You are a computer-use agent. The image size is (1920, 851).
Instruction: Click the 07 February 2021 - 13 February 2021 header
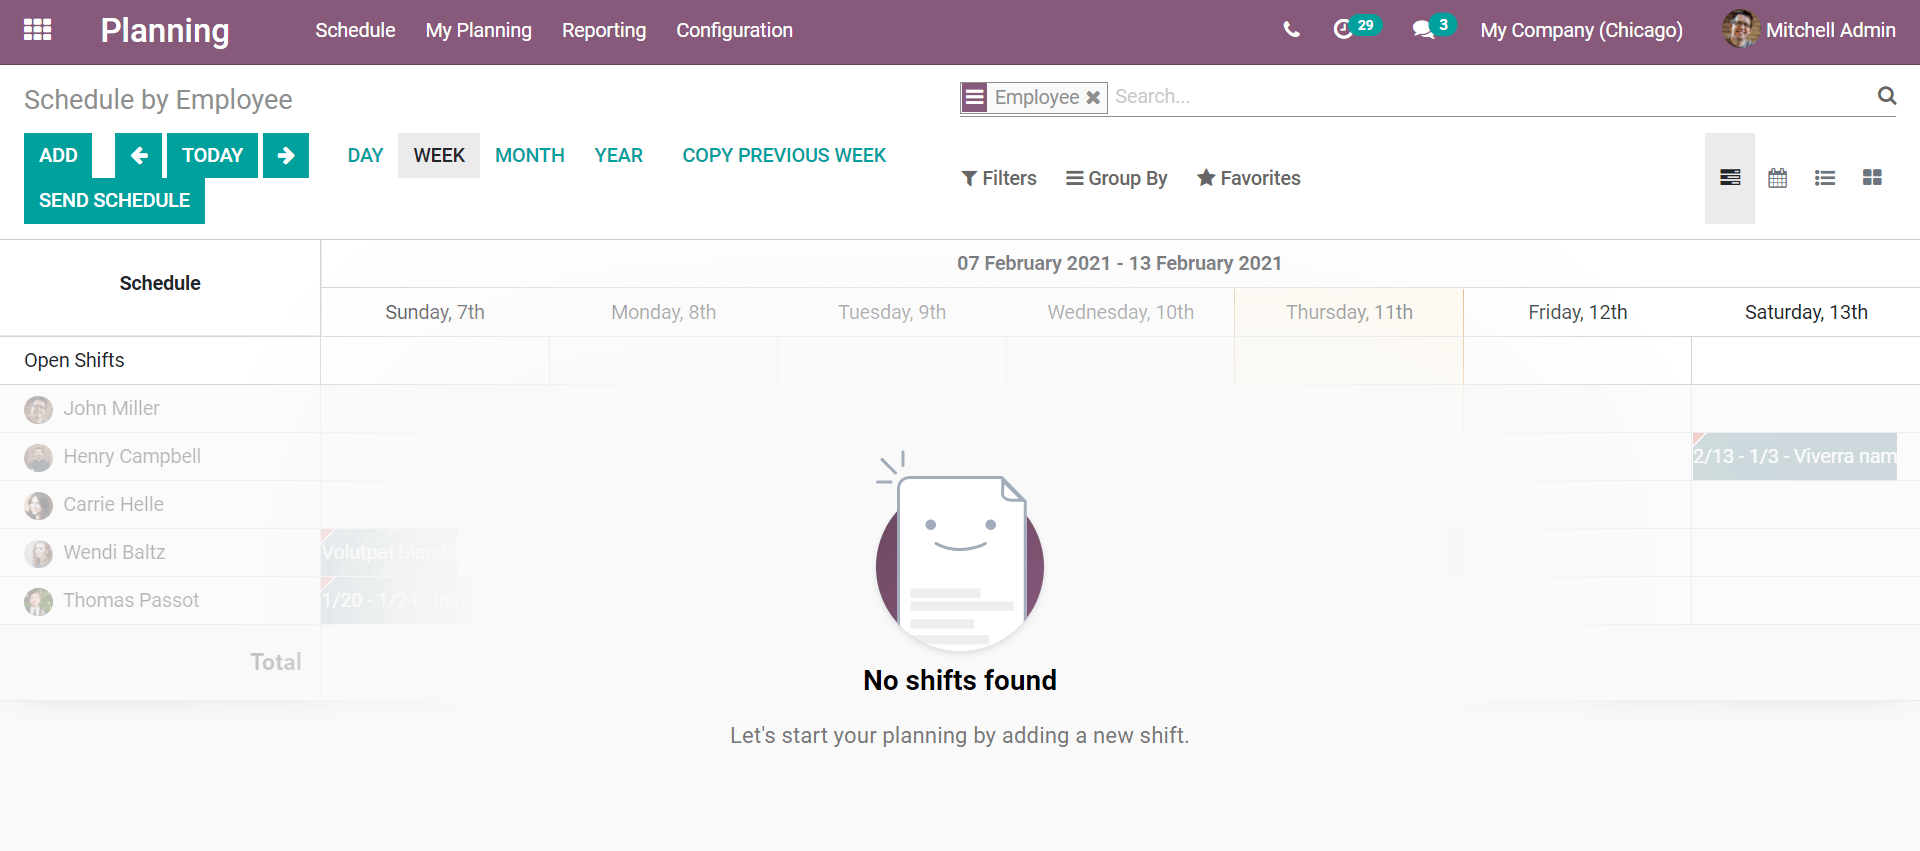click(1119, 263)
